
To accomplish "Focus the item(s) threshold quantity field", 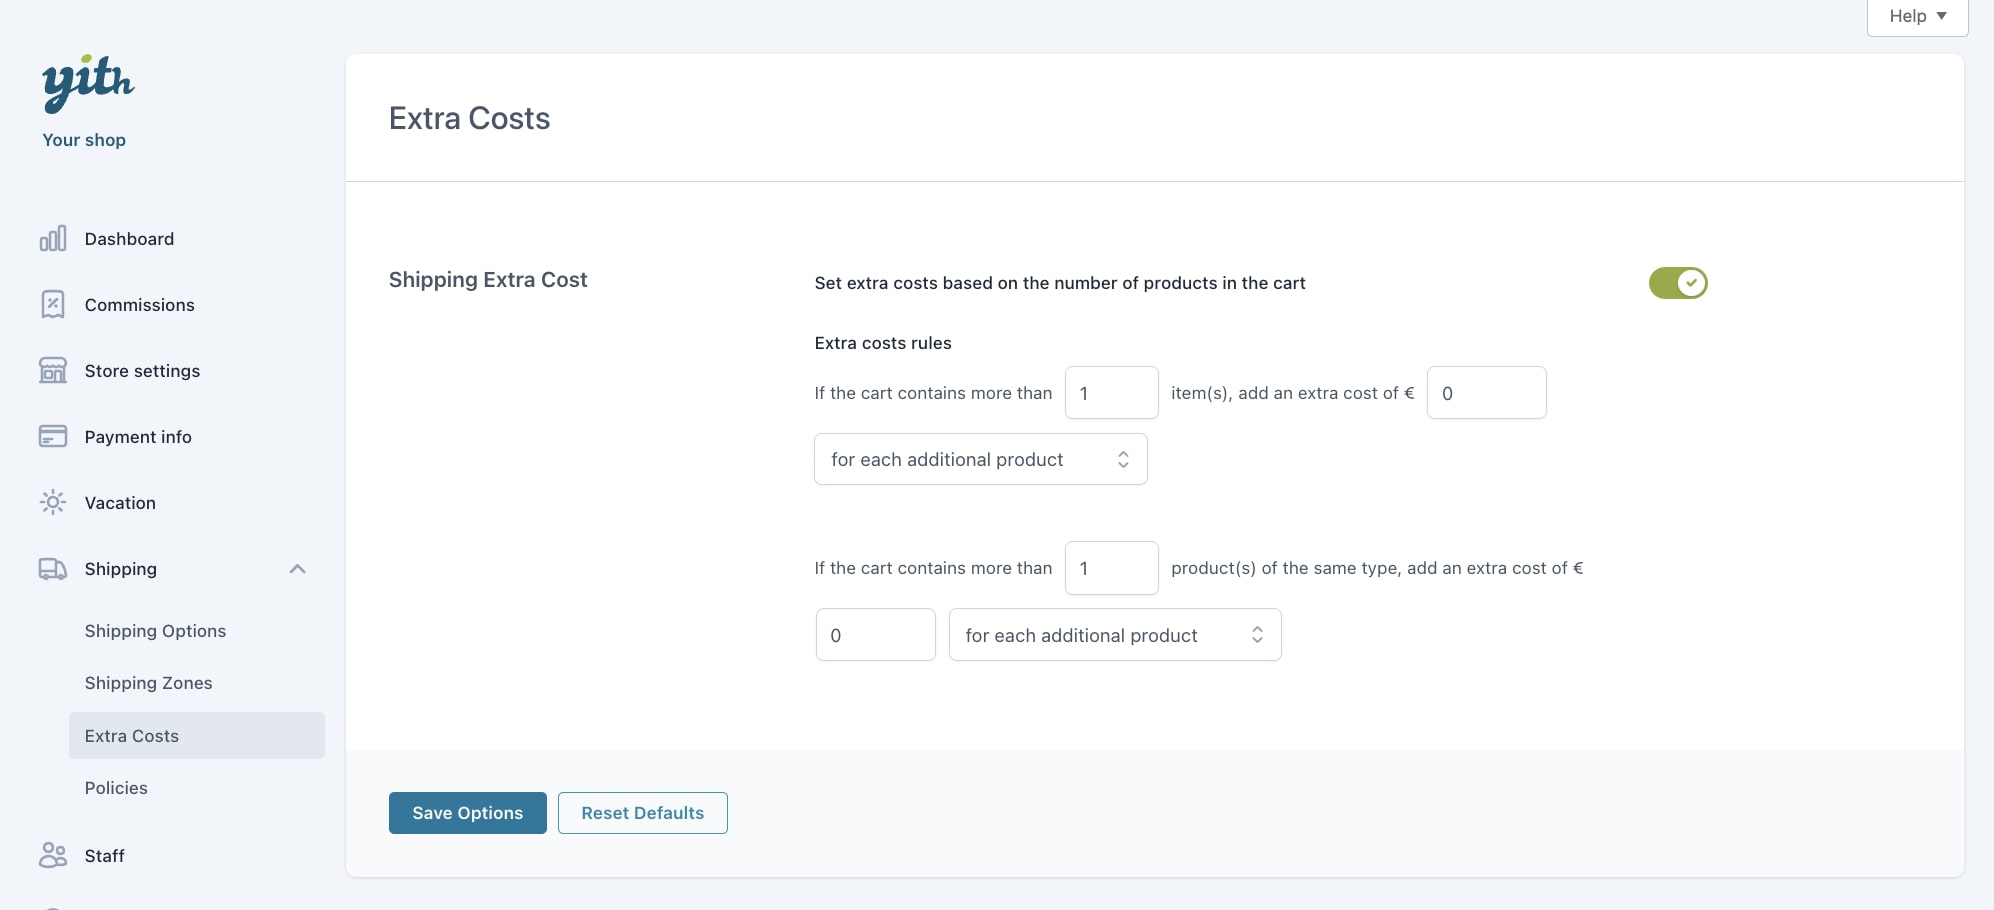I will (1111, 393).
